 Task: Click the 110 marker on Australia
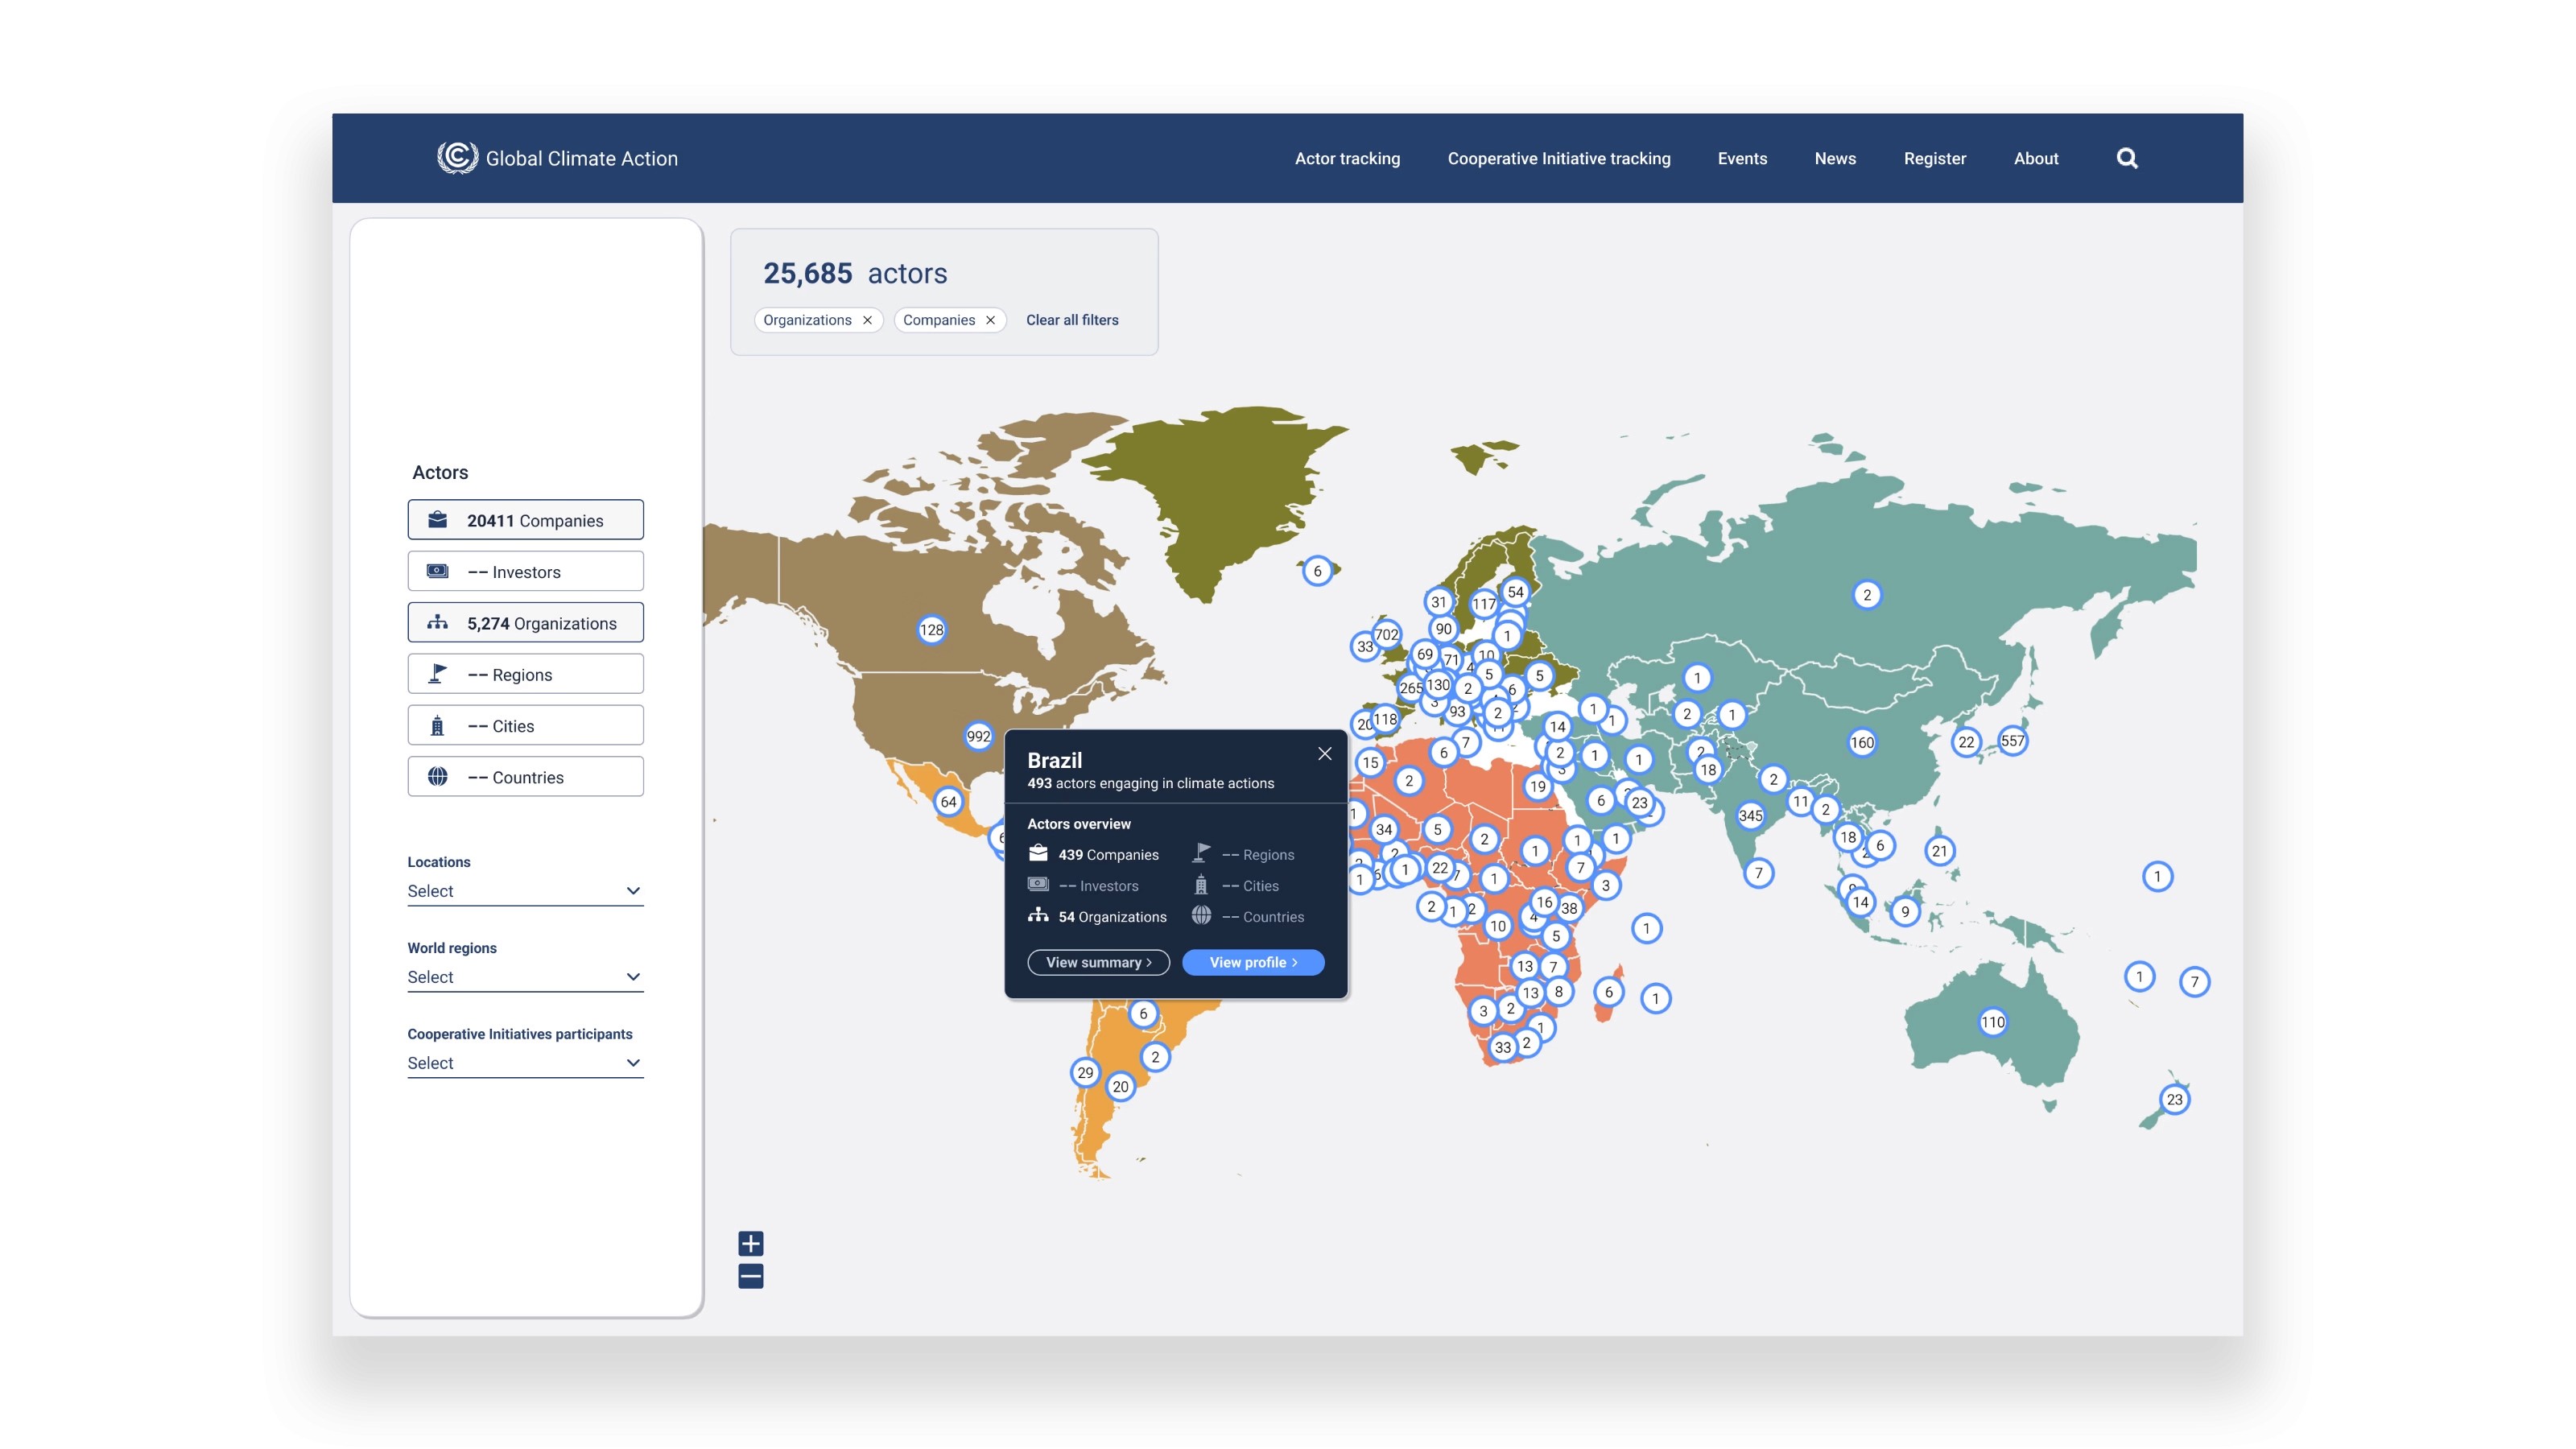point(1992,1022)
